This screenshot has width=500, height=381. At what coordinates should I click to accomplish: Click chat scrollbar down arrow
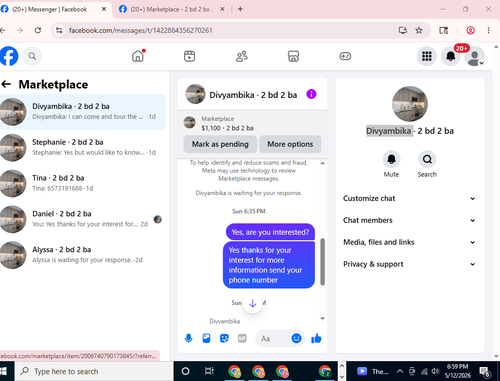tap(322, 318)
